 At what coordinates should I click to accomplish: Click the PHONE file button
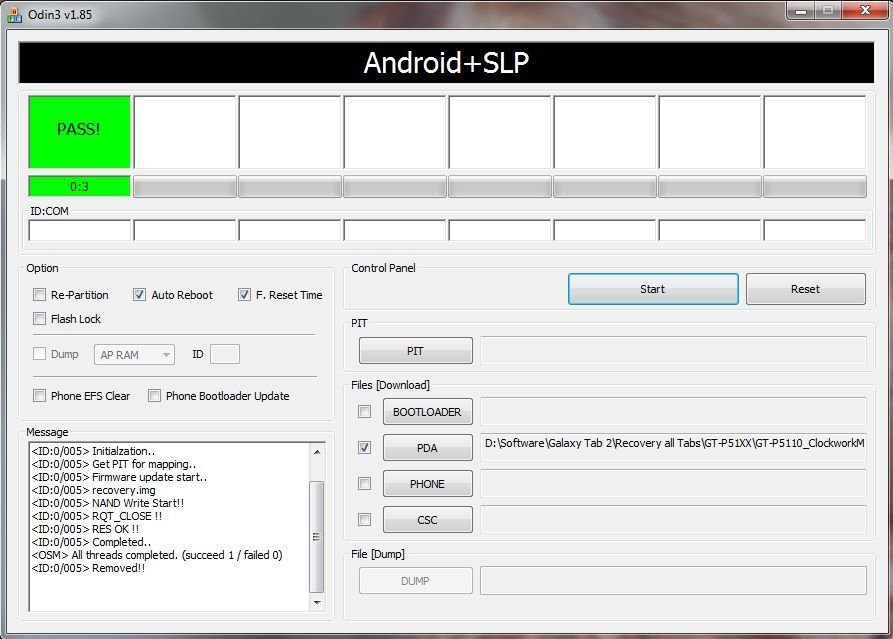pyautogui.click(x=428, y=484)
